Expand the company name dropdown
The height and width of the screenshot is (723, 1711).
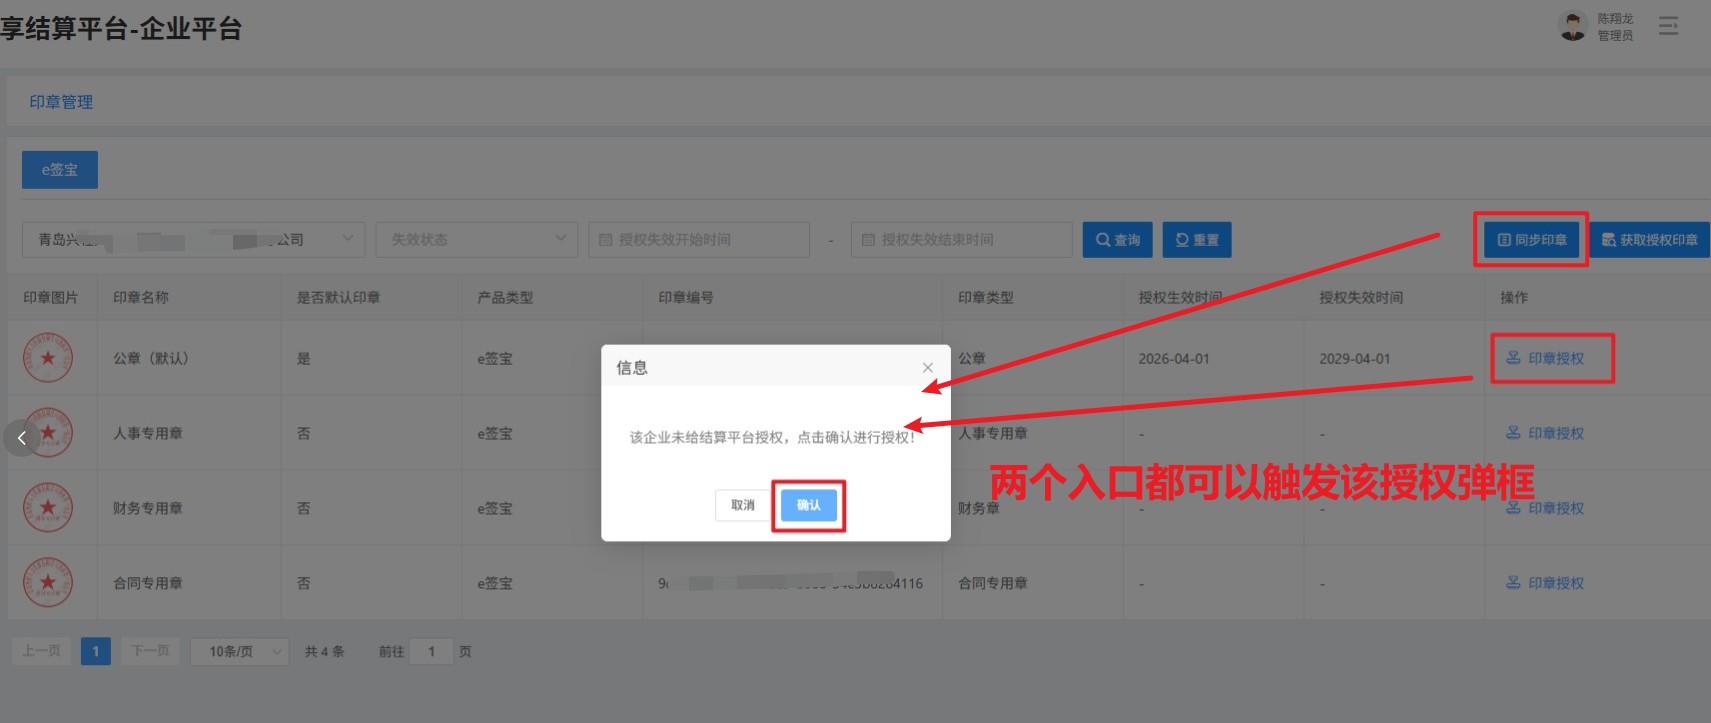point(193,240)
